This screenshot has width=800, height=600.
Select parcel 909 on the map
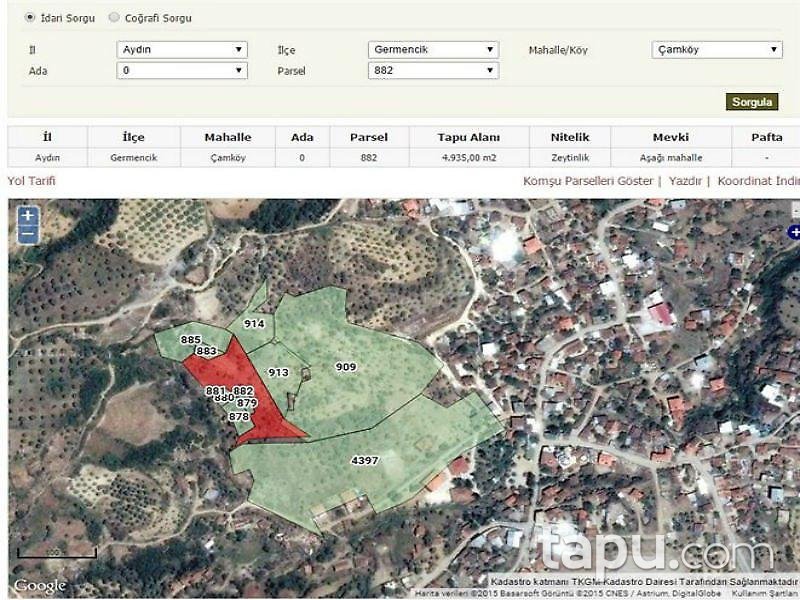click(346, 367)
